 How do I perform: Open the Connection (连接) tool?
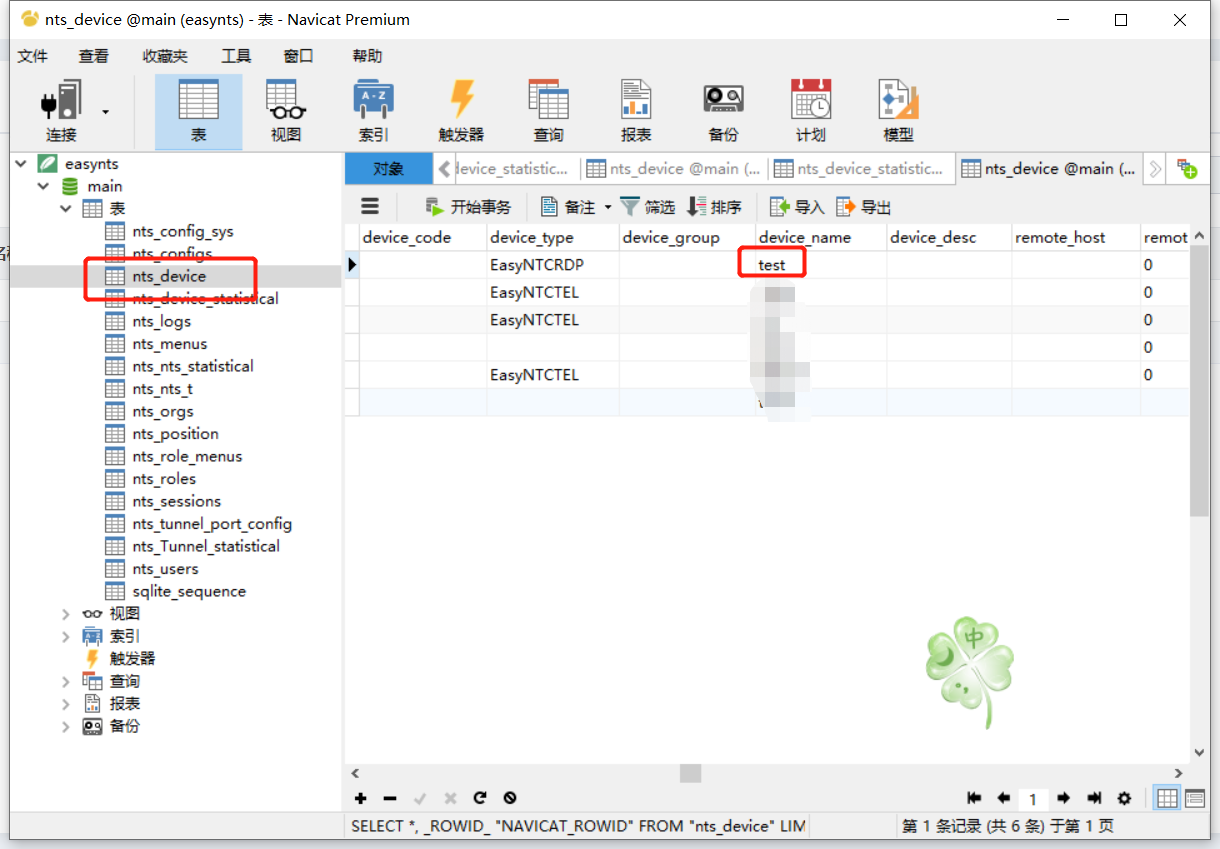61,111
